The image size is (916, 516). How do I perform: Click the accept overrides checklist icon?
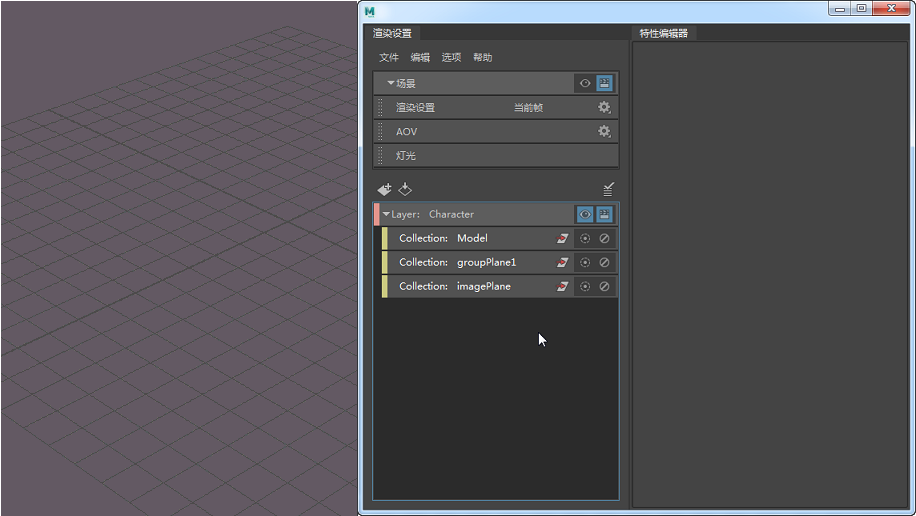point(608,189)
